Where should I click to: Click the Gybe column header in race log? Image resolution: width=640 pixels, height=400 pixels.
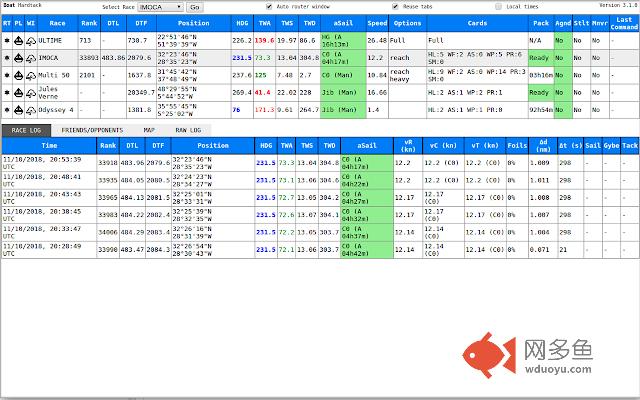pyautogui.click(x=611, y=145)
